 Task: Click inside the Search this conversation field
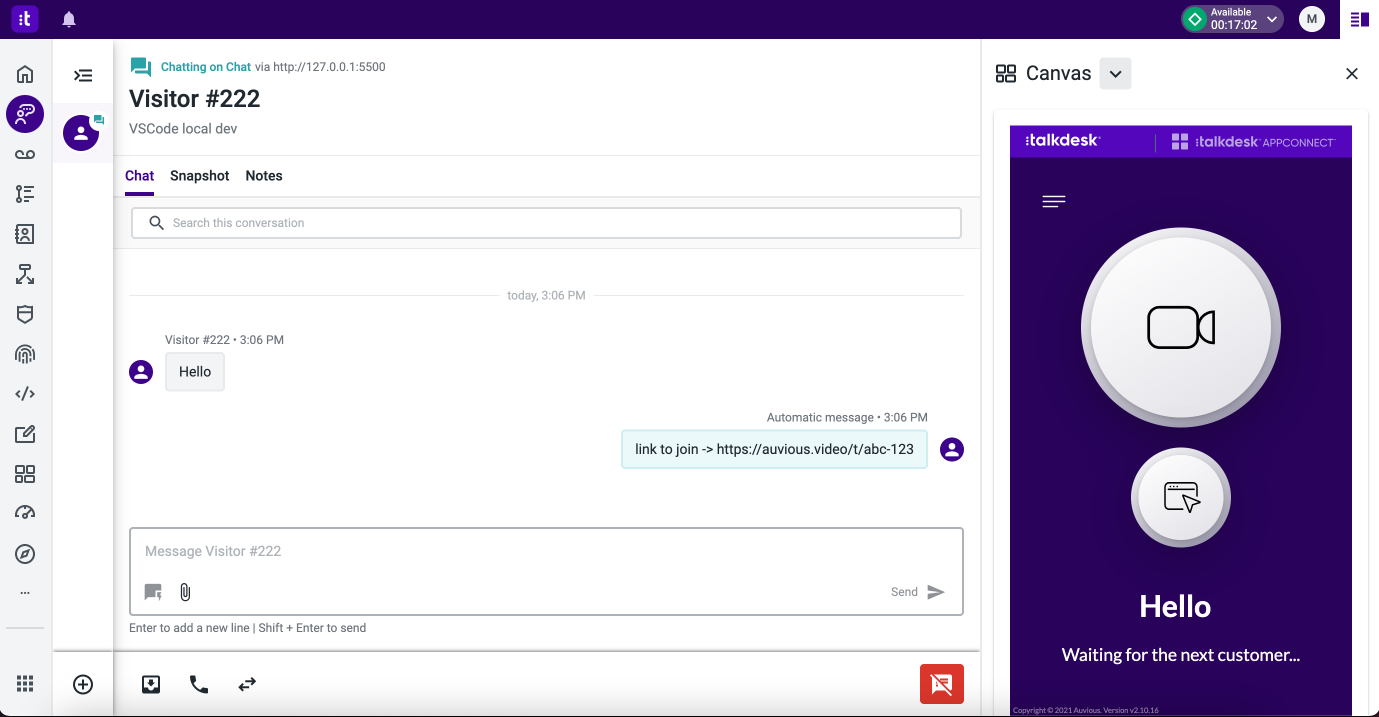546,222
